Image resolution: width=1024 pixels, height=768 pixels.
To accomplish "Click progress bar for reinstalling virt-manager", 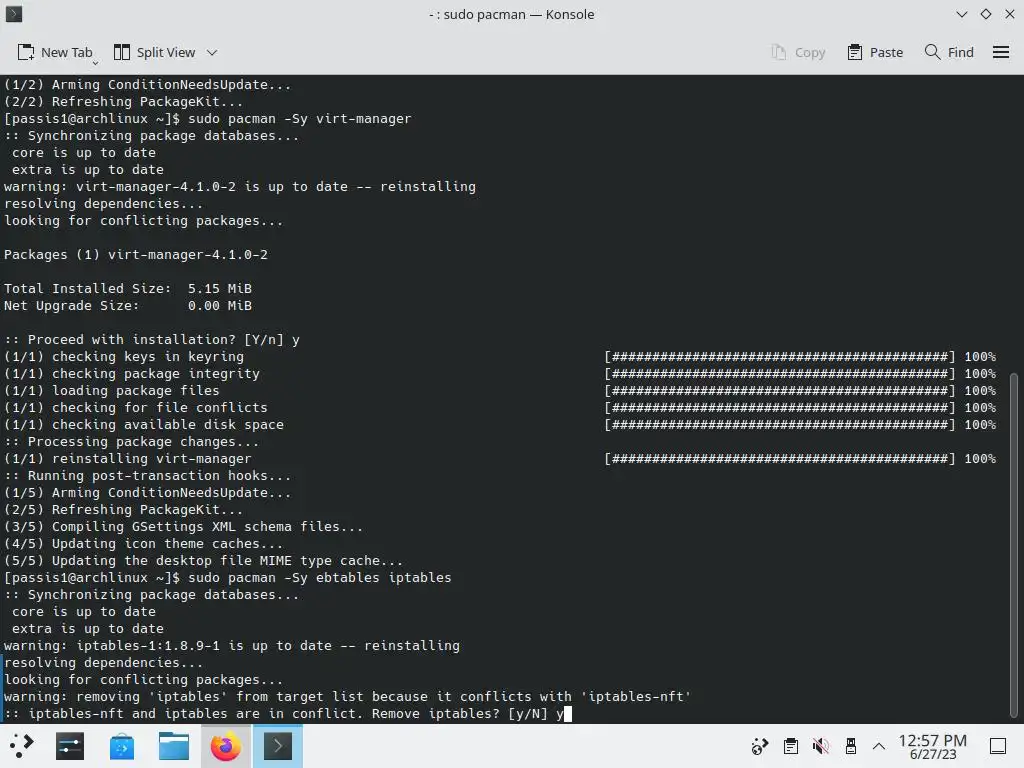I will click(780, 458).
